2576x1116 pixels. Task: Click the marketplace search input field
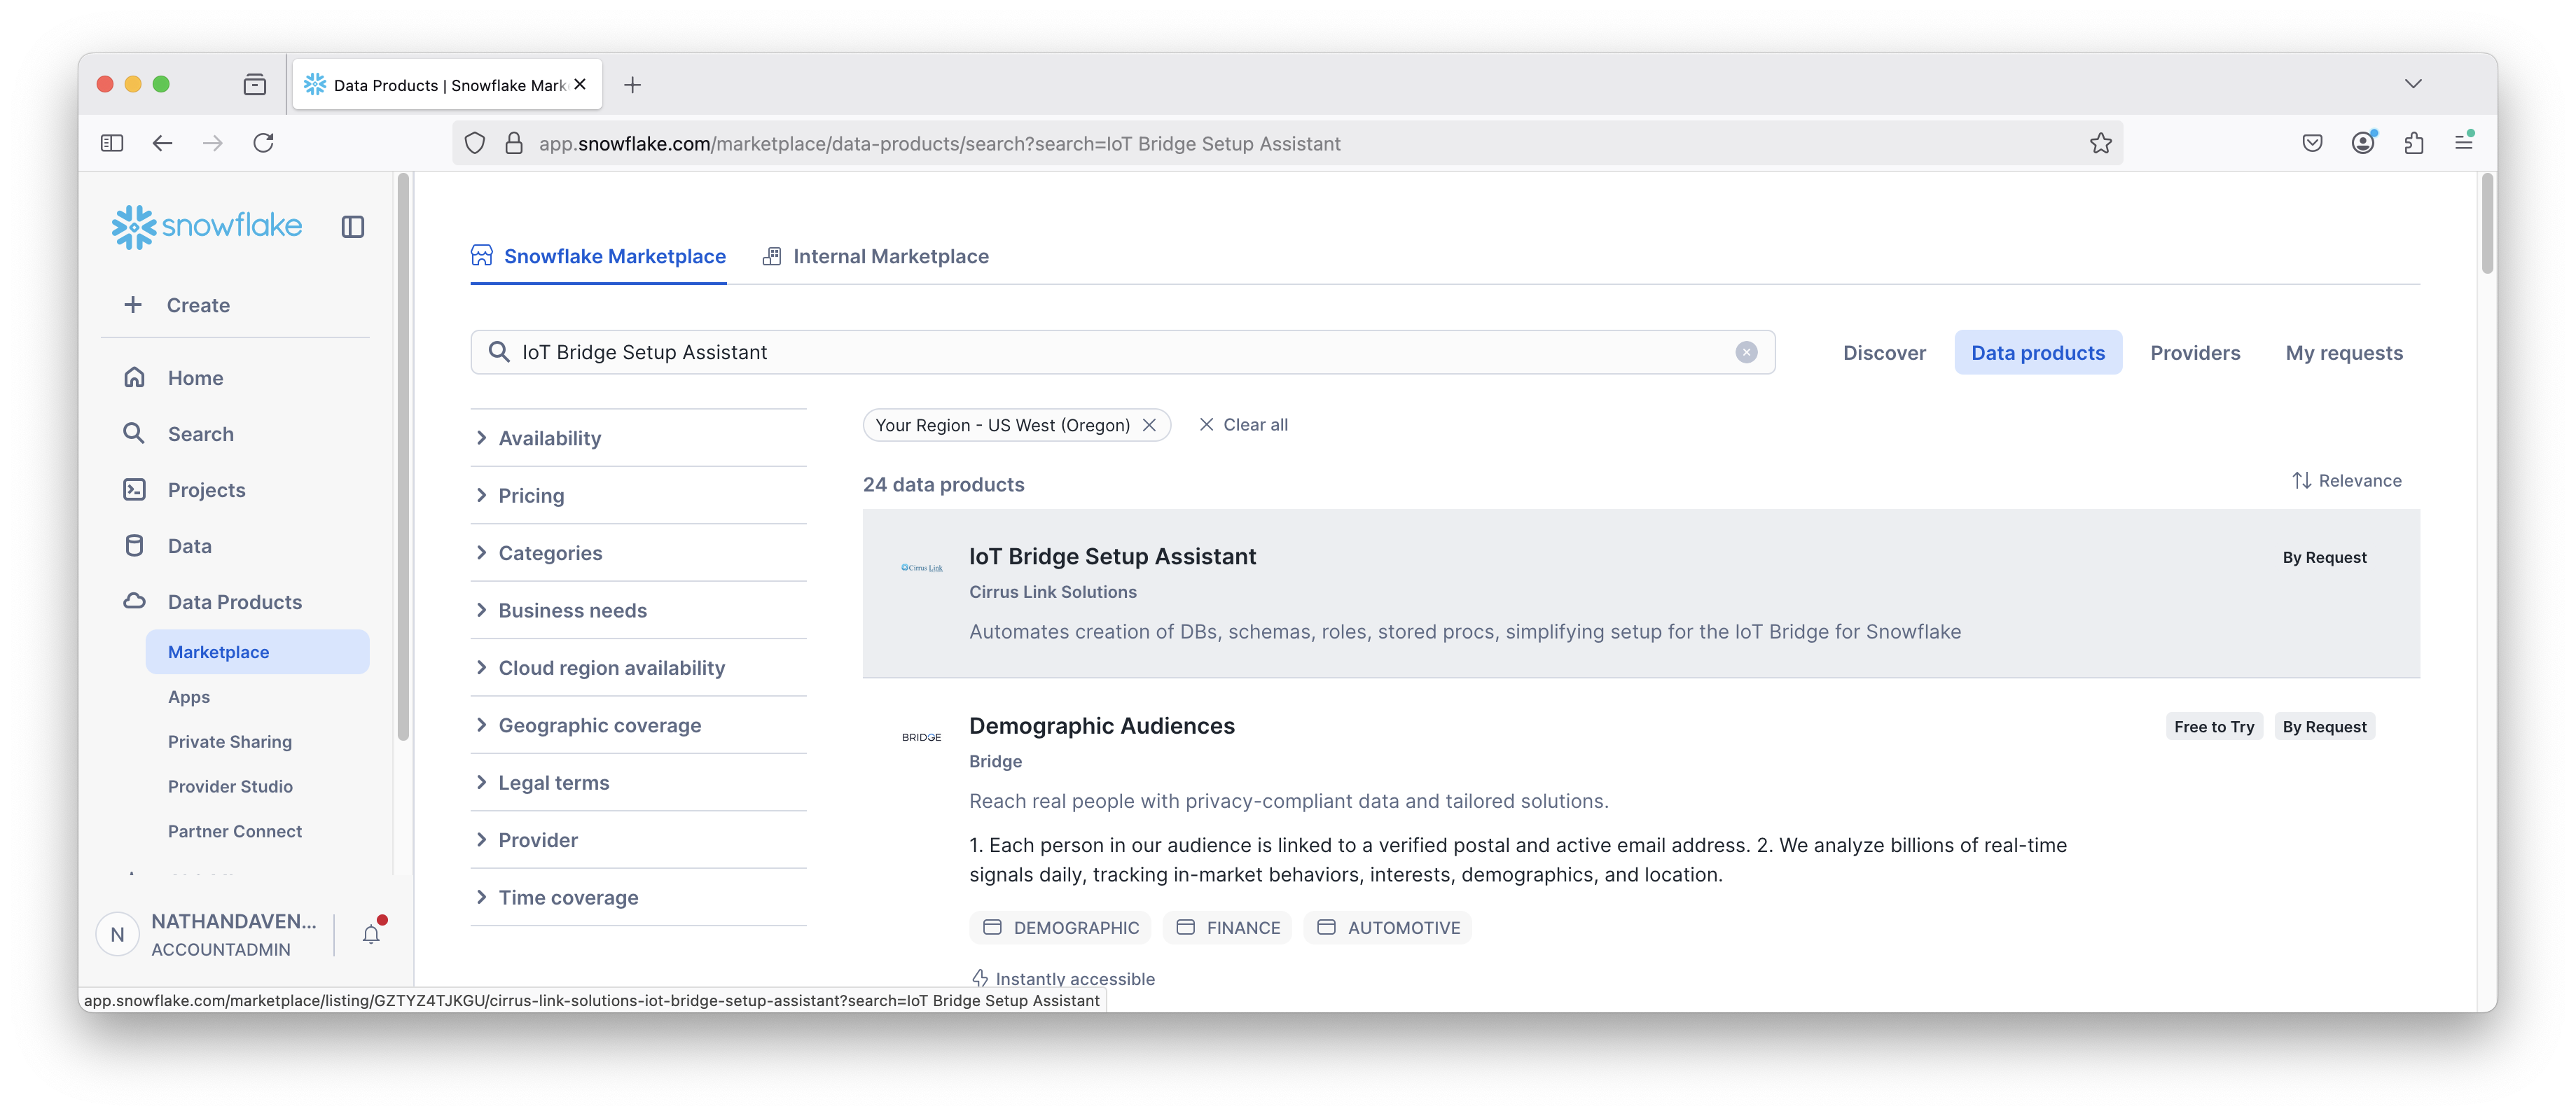click(1122, 352)
